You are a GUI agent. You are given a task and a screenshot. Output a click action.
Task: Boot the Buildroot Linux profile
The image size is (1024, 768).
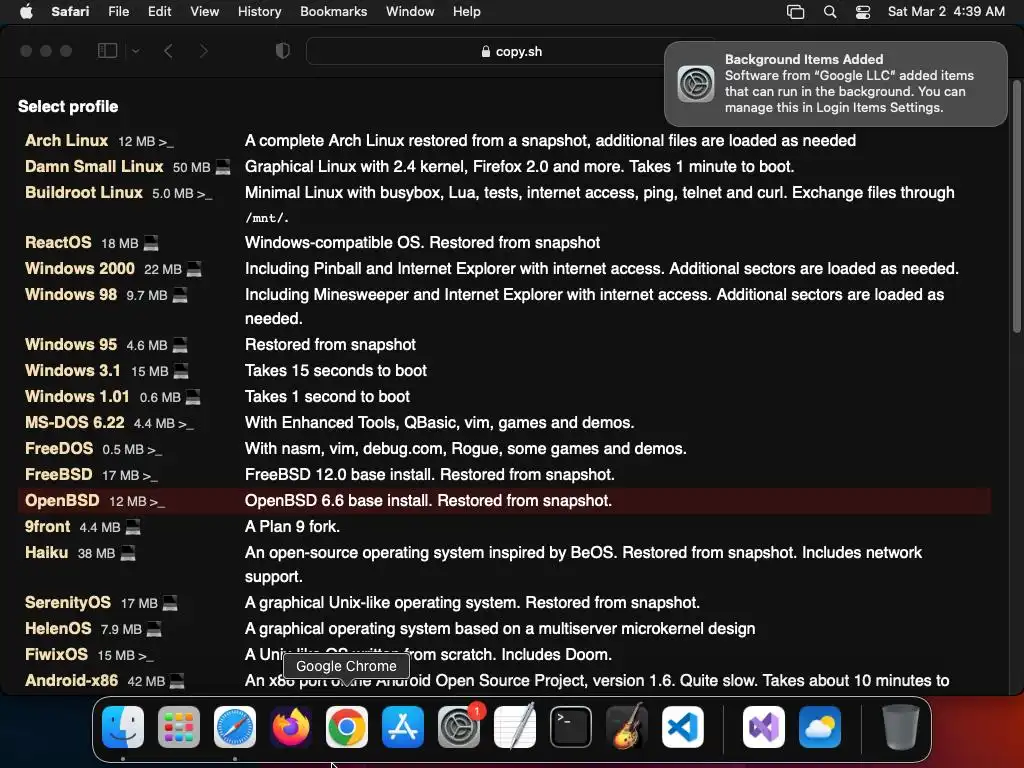[84, 193]
